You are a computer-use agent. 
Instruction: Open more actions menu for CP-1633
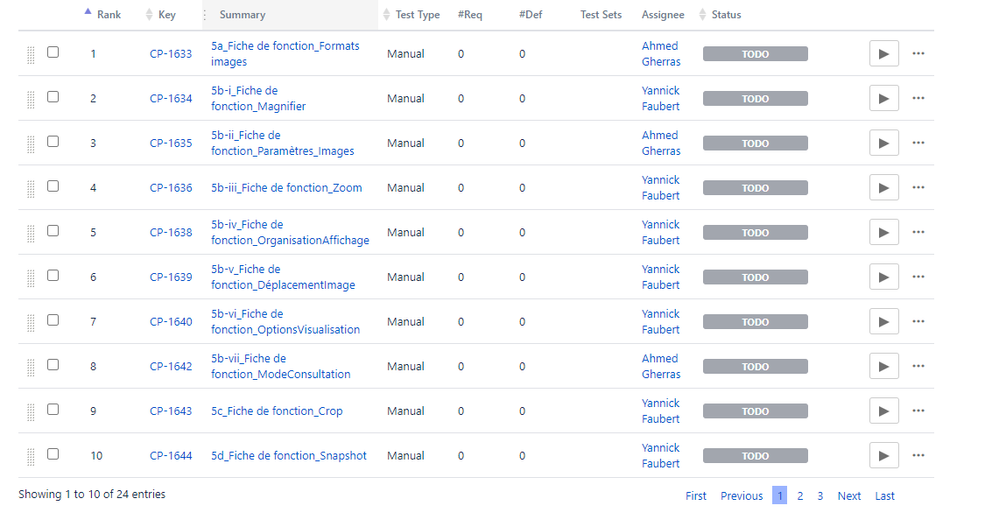tap(918, 53)
